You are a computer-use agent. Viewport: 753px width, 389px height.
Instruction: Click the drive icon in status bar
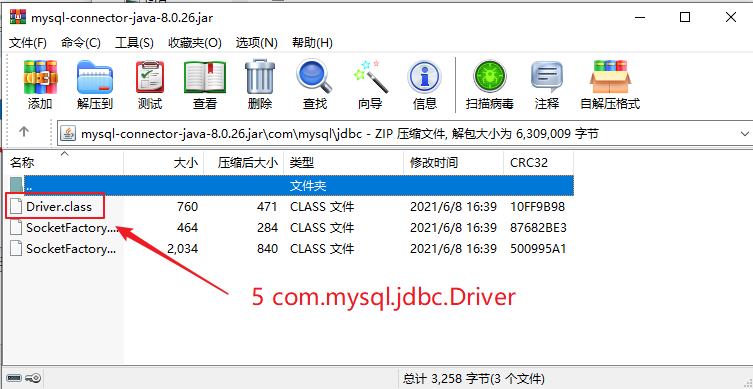[13, 378]
